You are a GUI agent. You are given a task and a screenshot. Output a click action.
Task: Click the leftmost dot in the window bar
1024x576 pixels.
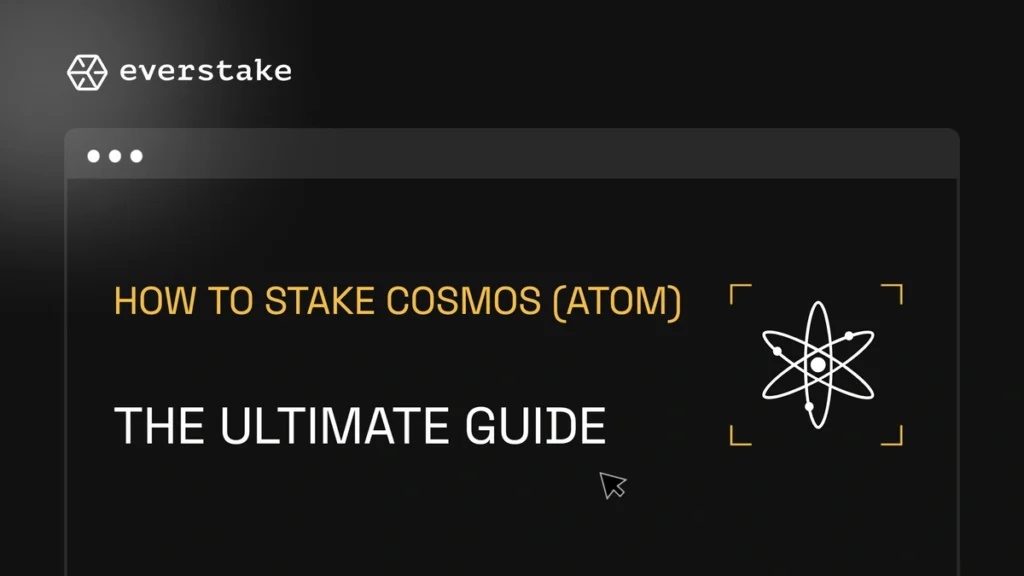[94, 156]
